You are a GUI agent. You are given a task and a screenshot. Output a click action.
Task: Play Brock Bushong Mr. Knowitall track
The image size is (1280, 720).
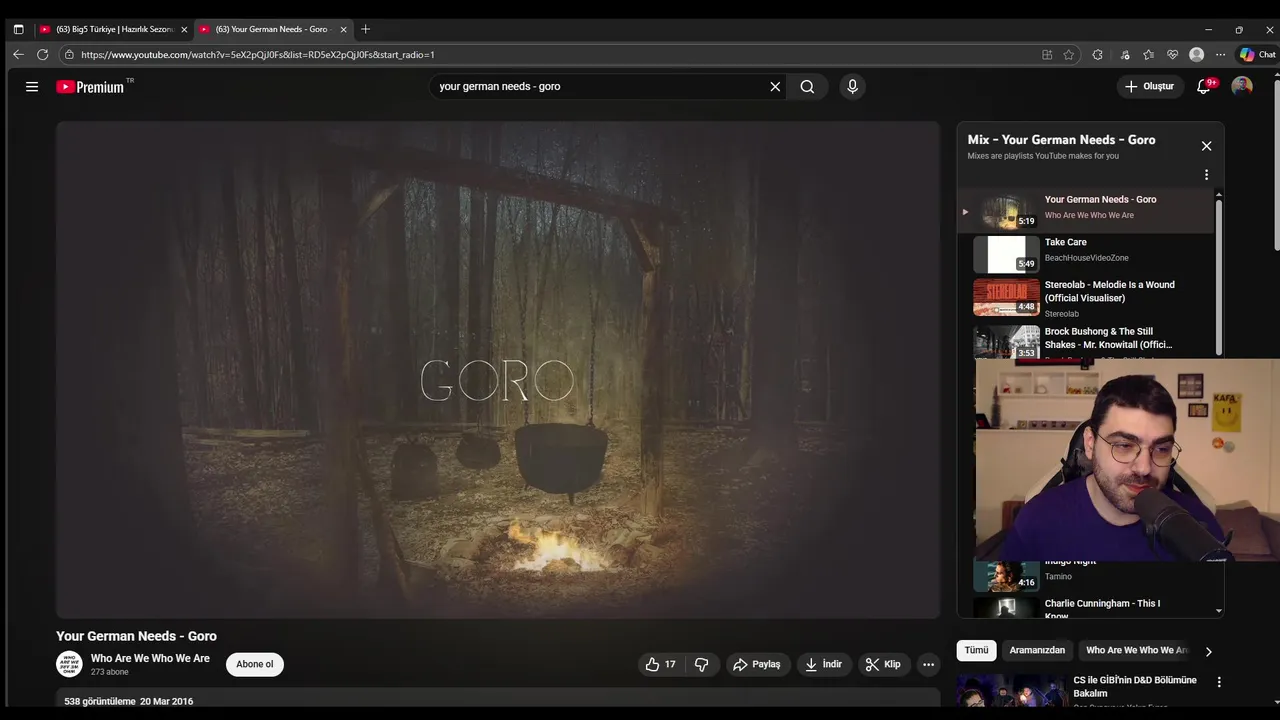[1084, 341]
